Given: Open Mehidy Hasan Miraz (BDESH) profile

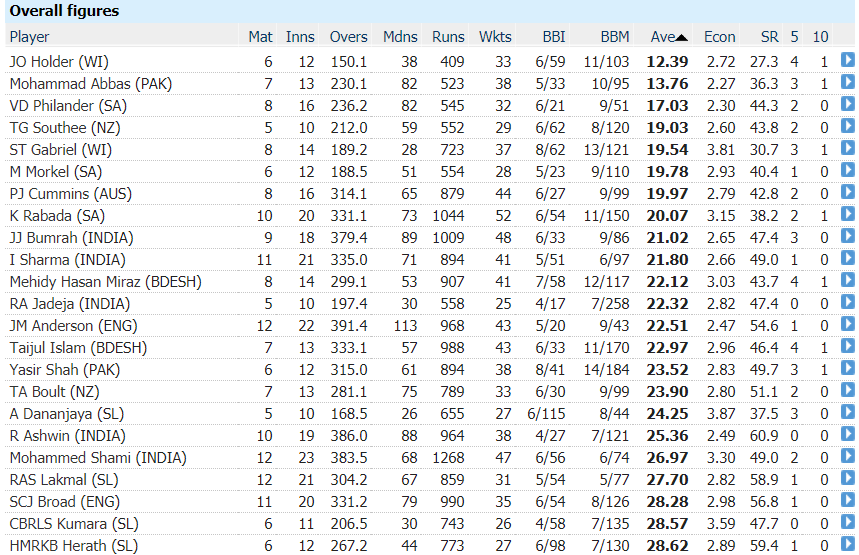Looking at the screenshot, I should (106, 282).
